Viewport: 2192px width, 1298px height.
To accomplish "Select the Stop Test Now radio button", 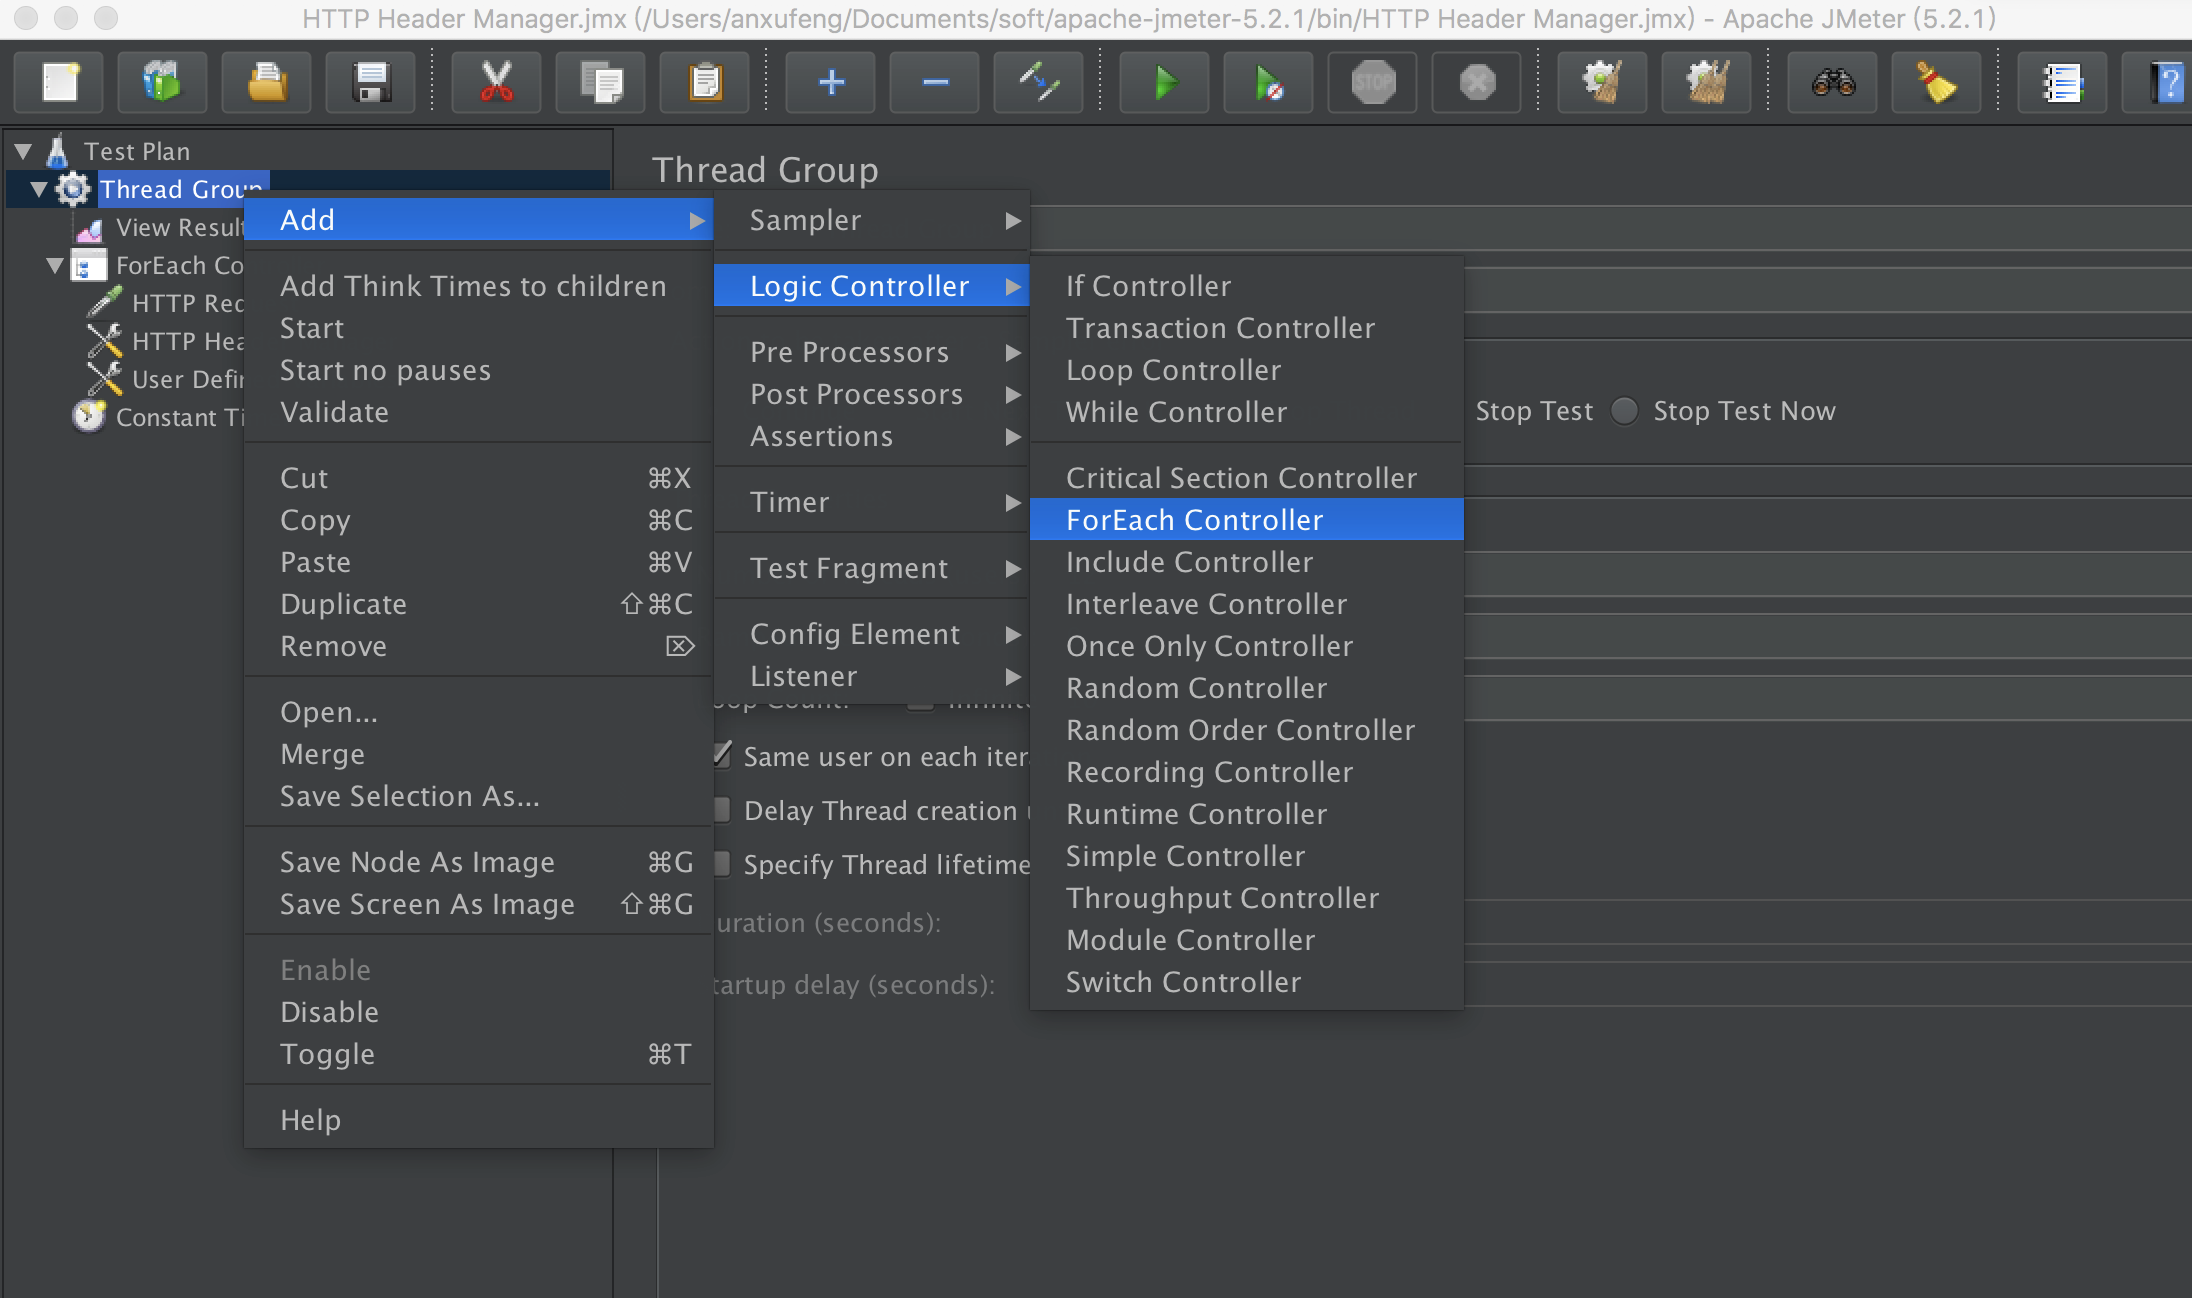I will [1625, 411].
